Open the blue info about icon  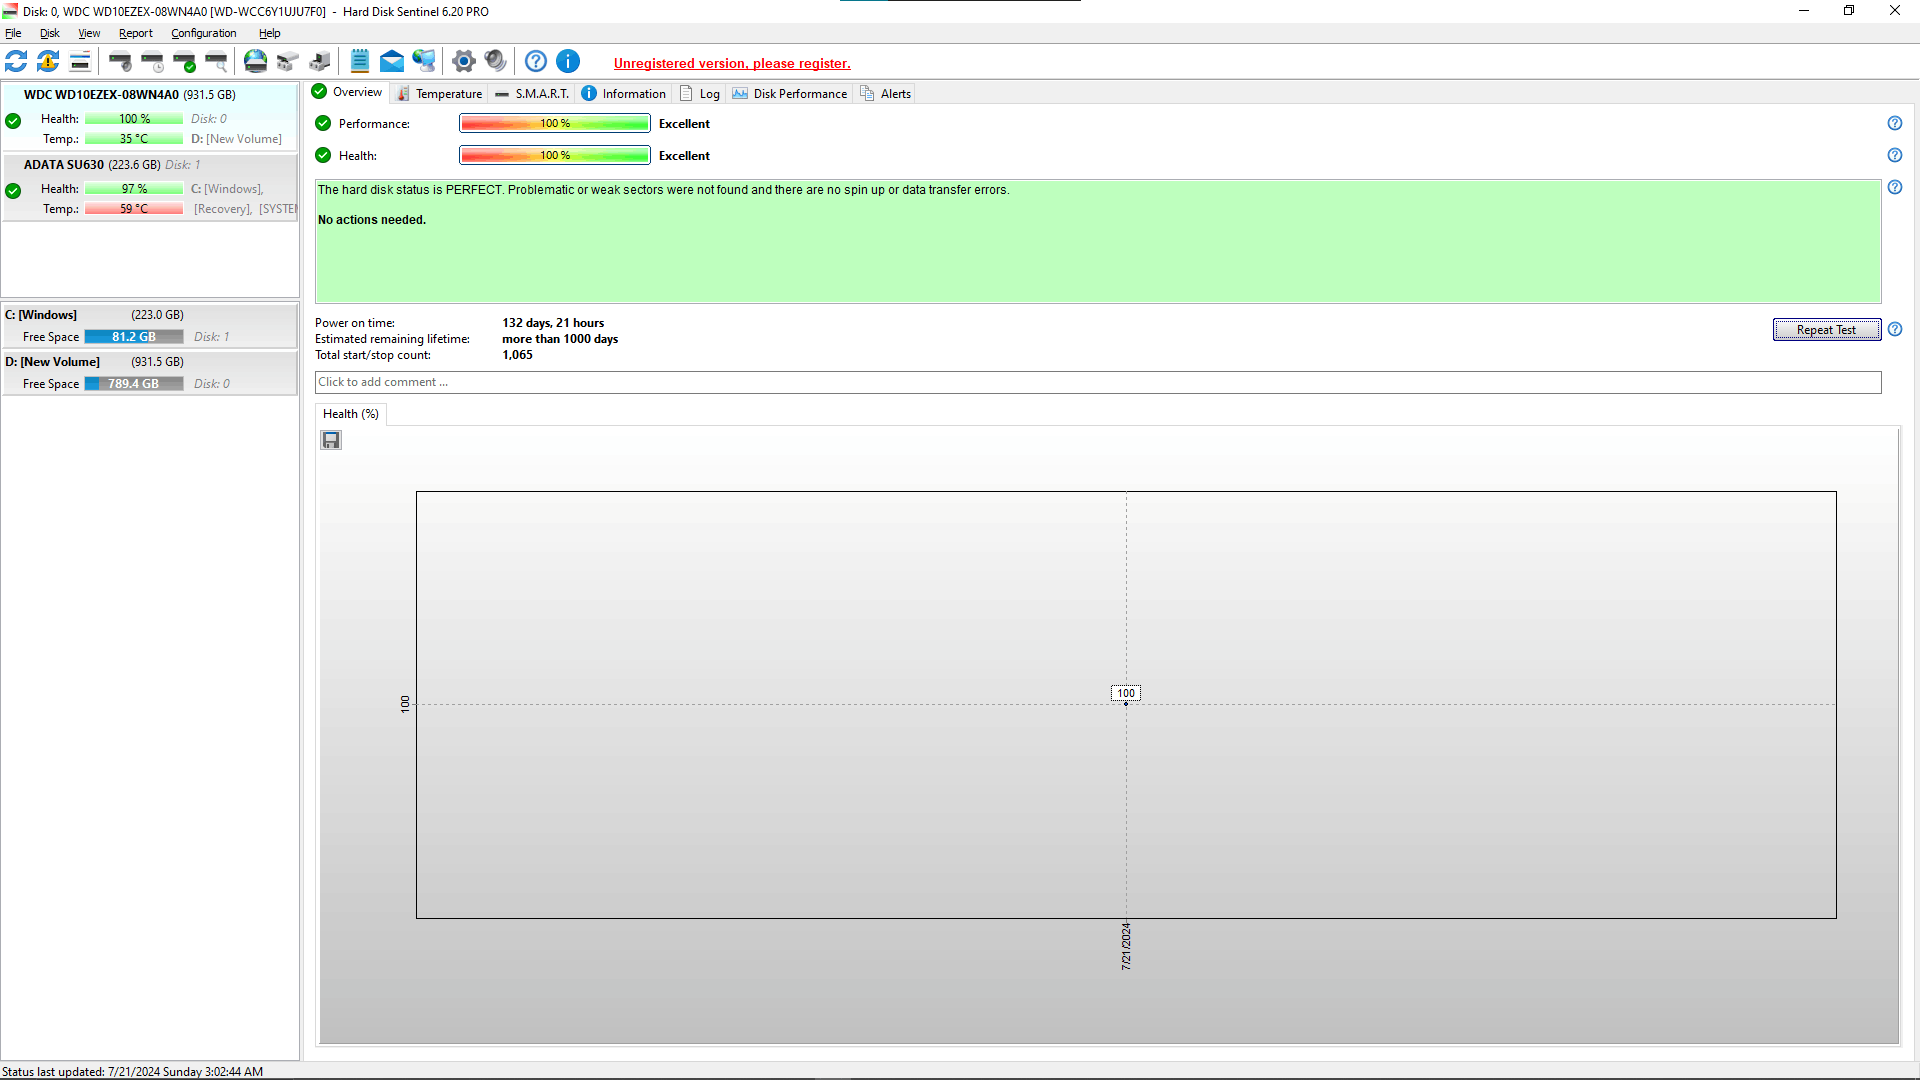coord(568,62)
